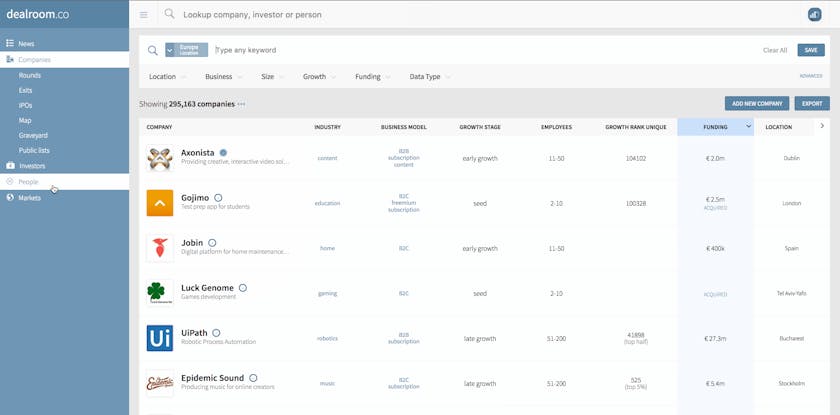Viewport: 840px width, 415px height.
Task: Open the Data Type filter dropdown
Action: [430, 77]
